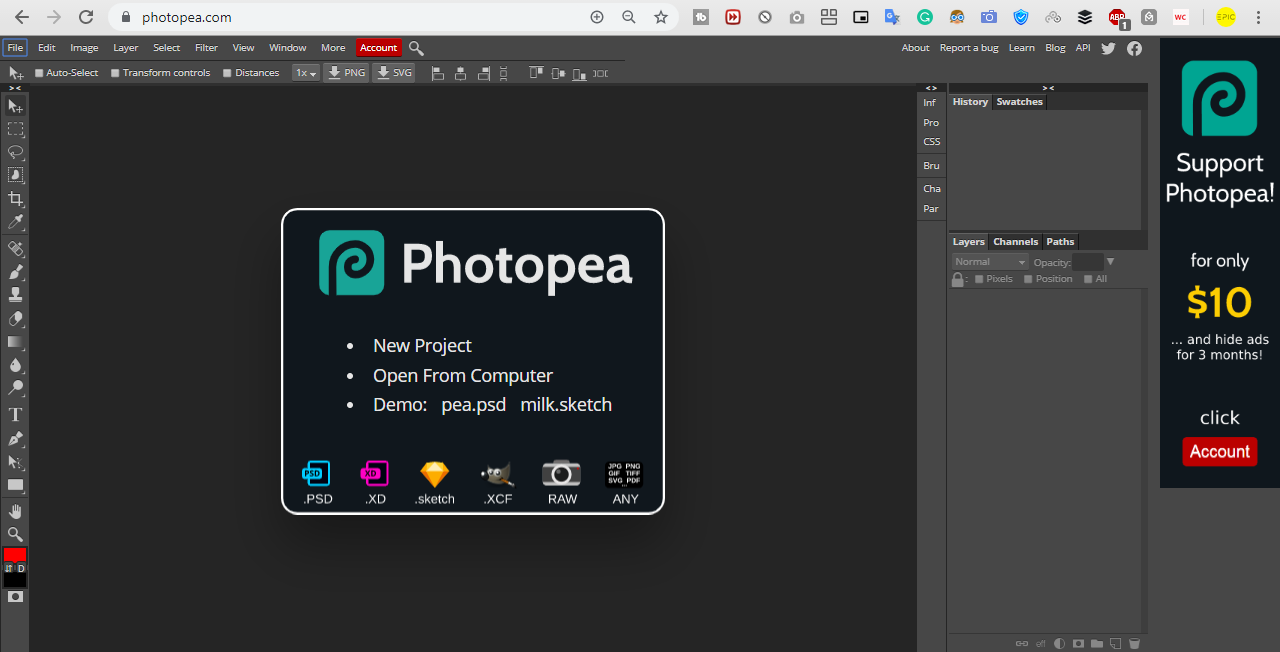Click the search magnifier in the menu bar
The width and height of the screenshot is (1280, 652).
coord(416,48)
